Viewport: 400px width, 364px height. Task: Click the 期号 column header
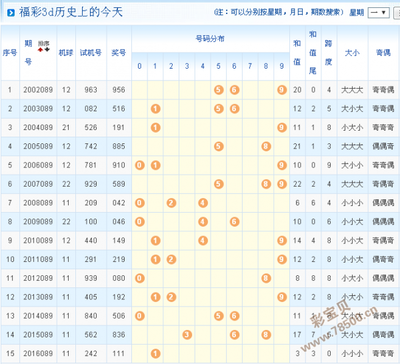point(28,53)
